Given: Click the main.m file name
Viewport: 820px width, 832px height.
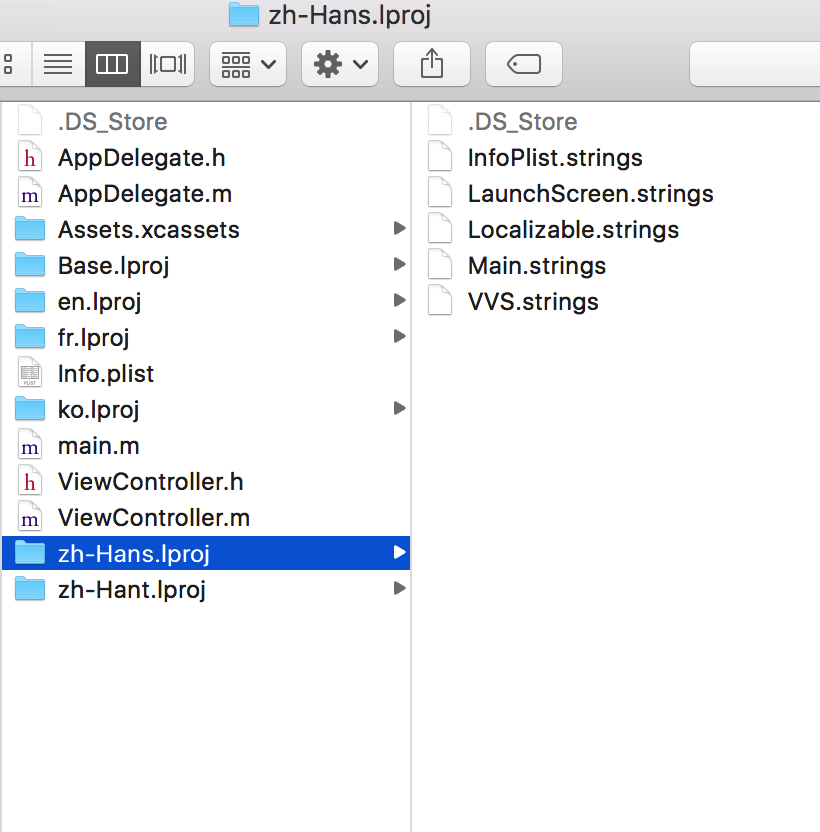Looking at the screenshot, I should 99,446.
